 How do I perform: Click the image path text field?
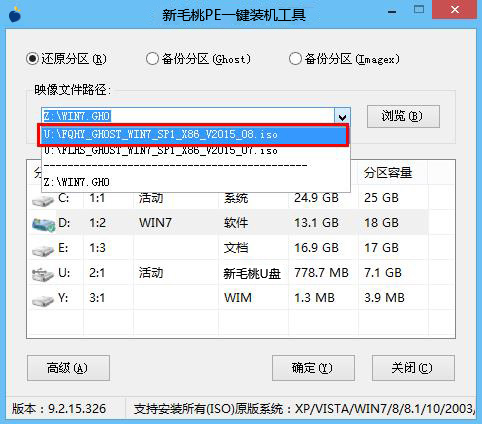(x=188, y=116)
